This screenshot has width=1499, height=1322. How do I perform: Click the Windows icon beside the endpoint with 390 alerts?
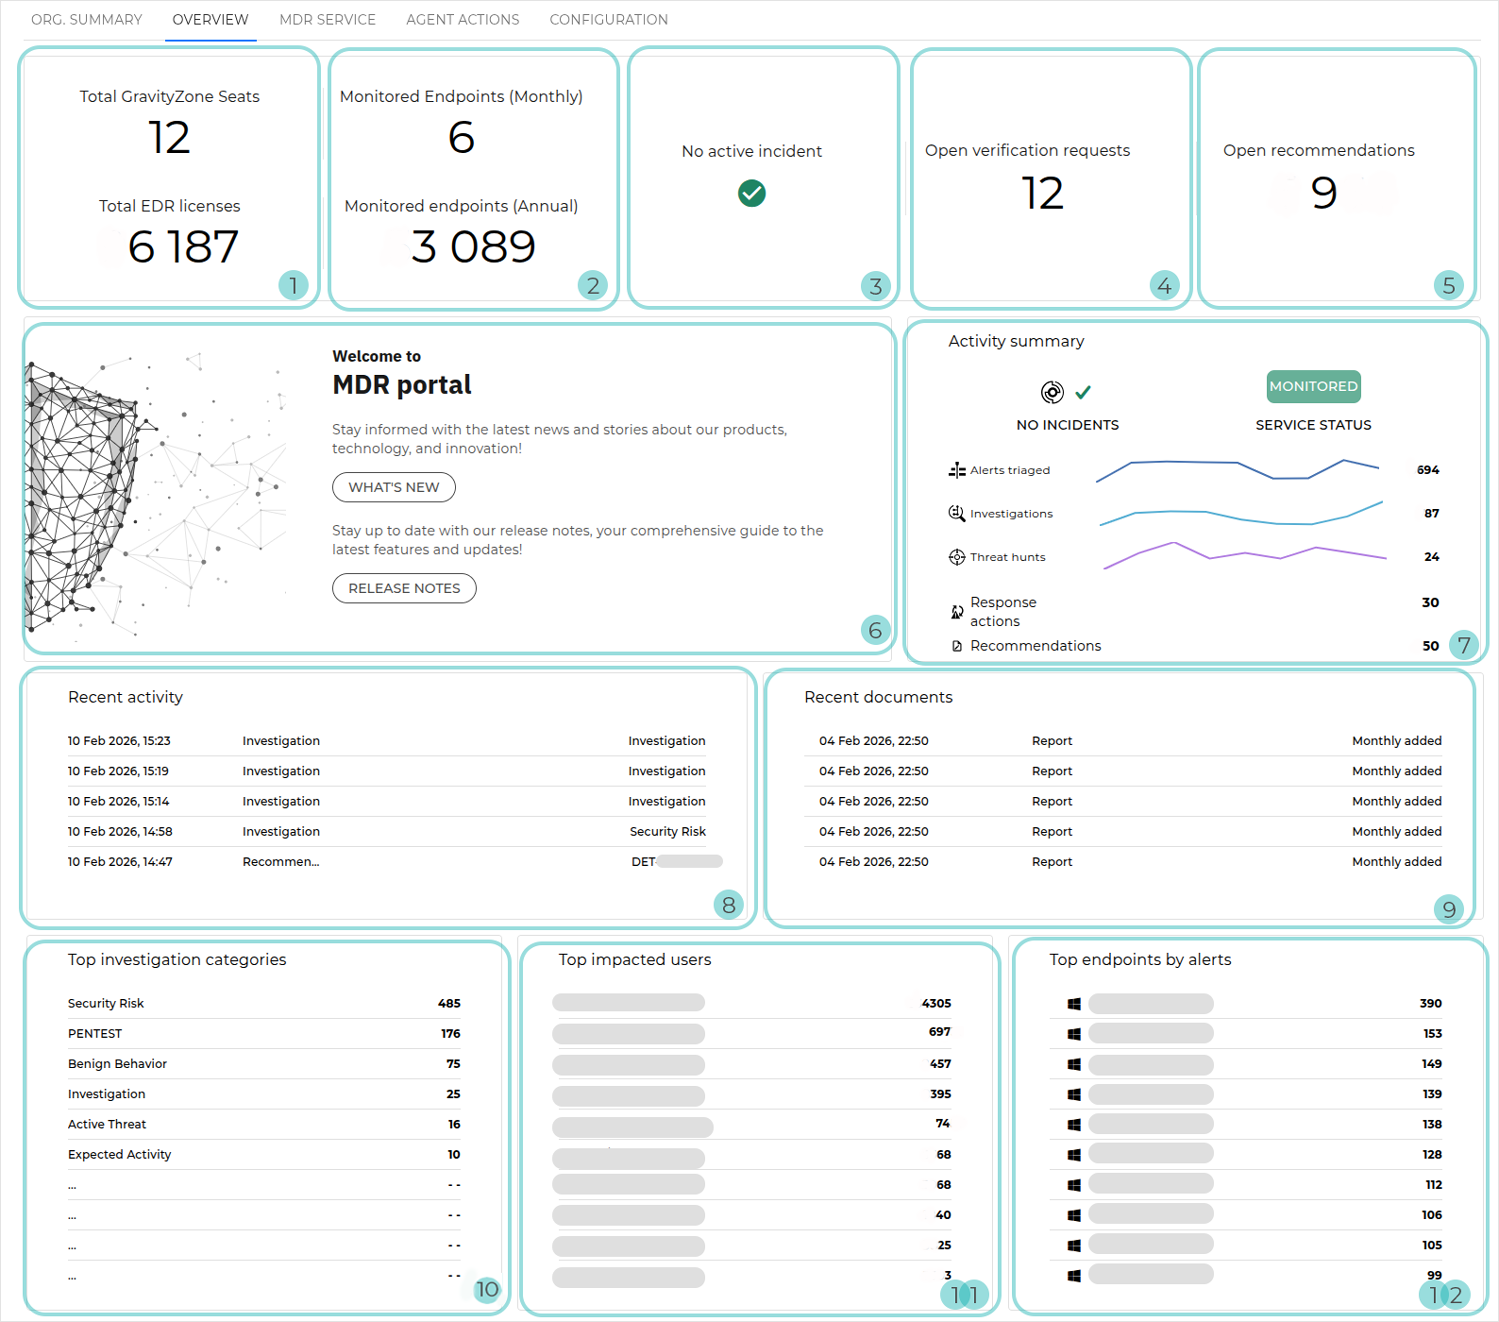(1074, 1002)
